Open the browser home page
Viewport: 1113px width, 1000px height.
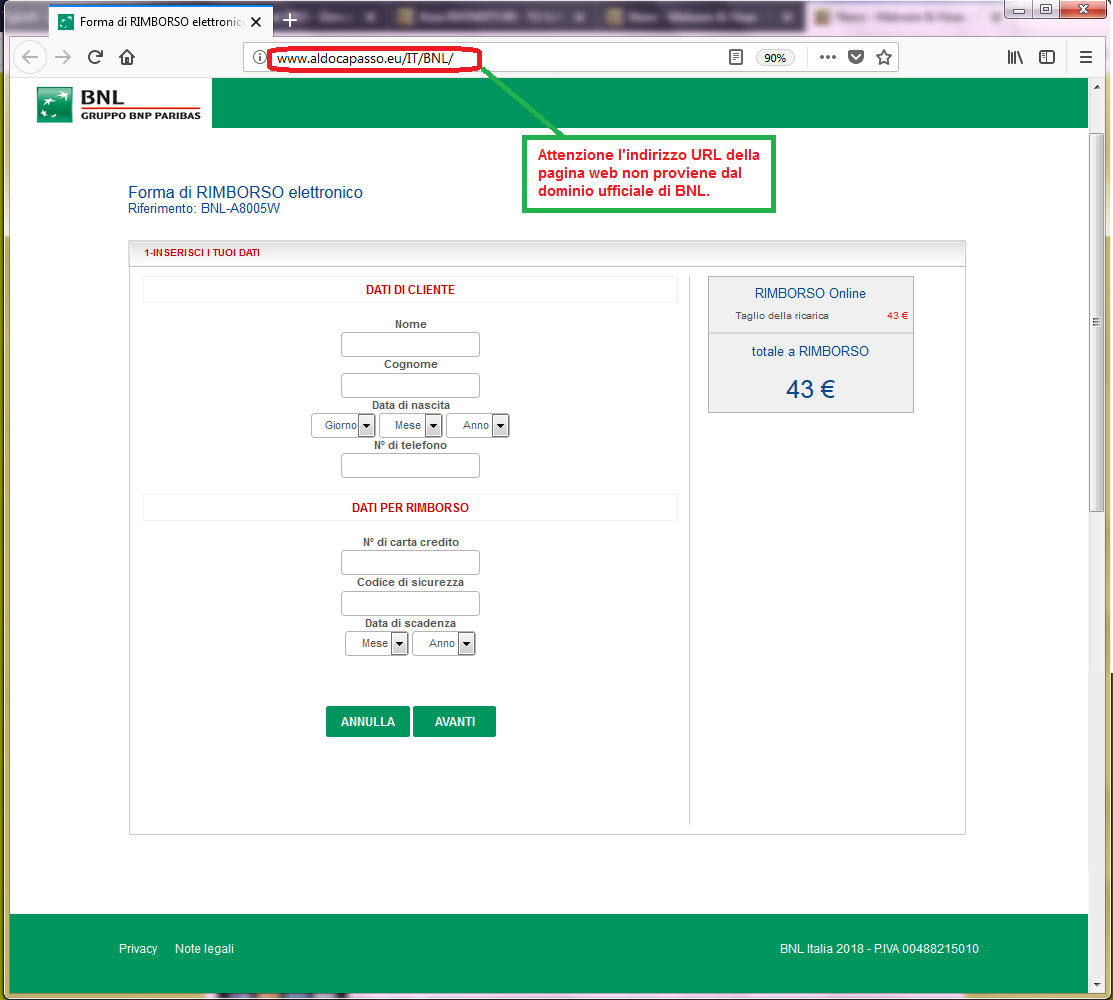127,57
